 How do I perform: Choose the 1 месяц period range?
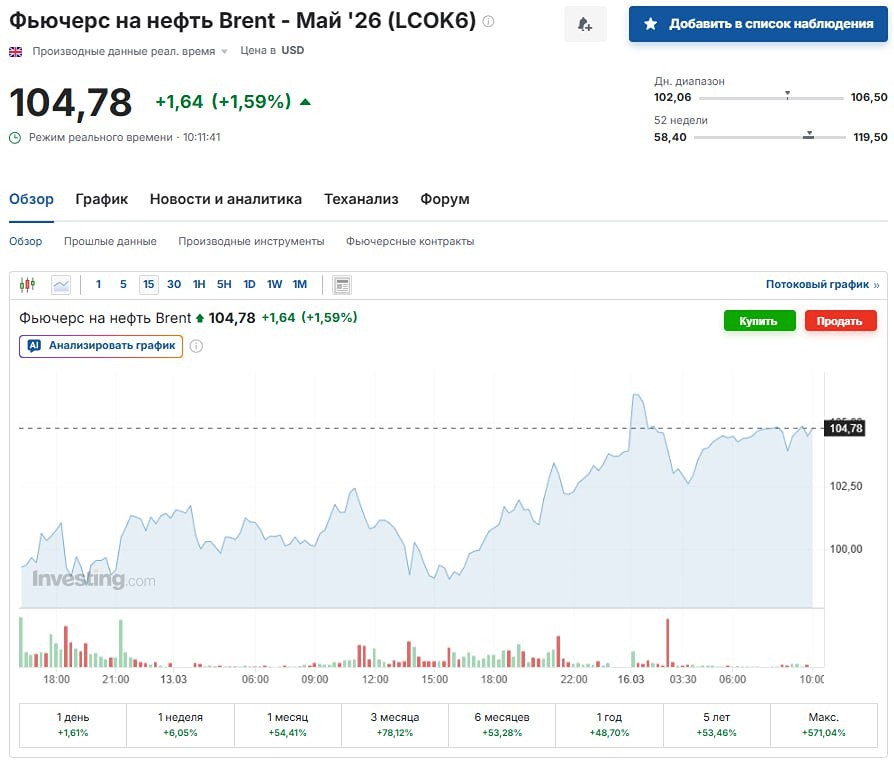click(288, 724)
